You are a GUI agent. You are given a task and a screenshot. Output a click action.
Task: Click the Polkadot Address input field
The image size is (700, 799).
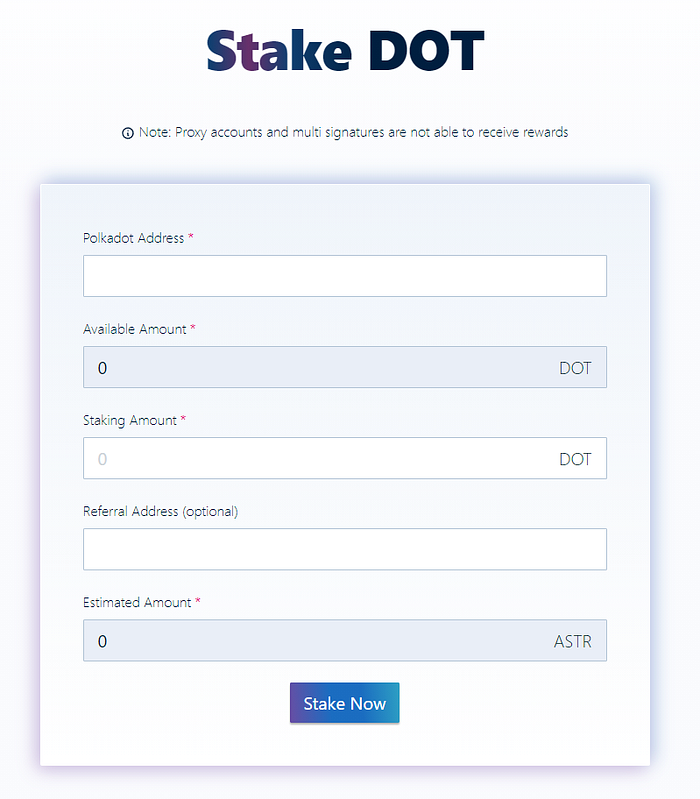(344, 276)
